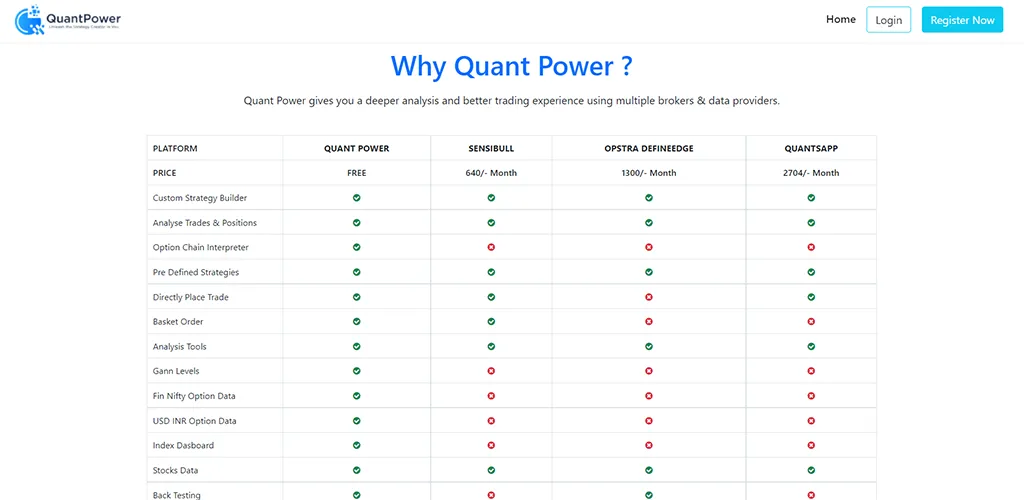Click Sensibull check icon for Custom Strategy Builder

491,198
